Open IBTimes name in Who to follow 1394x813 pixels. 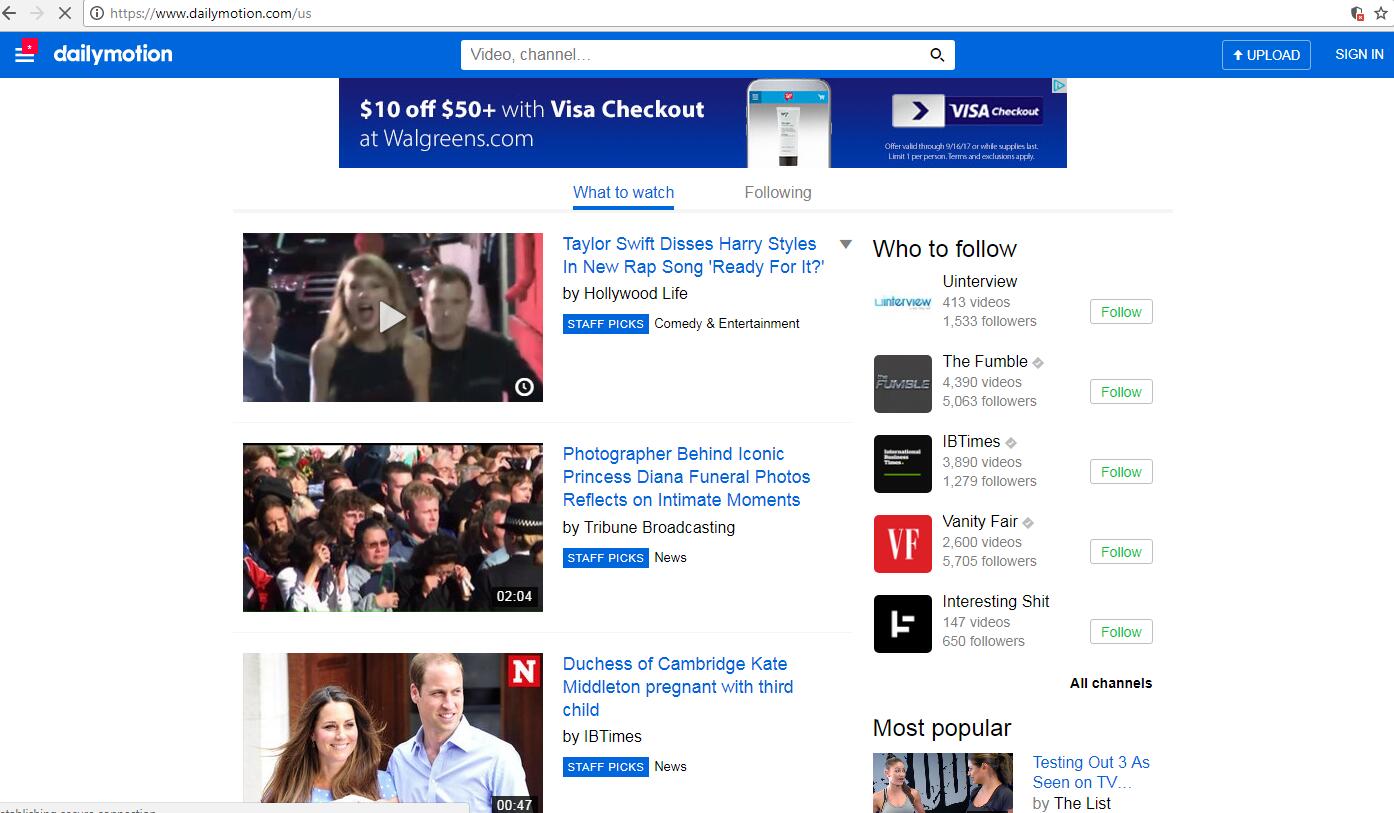[x=971, y=441]
